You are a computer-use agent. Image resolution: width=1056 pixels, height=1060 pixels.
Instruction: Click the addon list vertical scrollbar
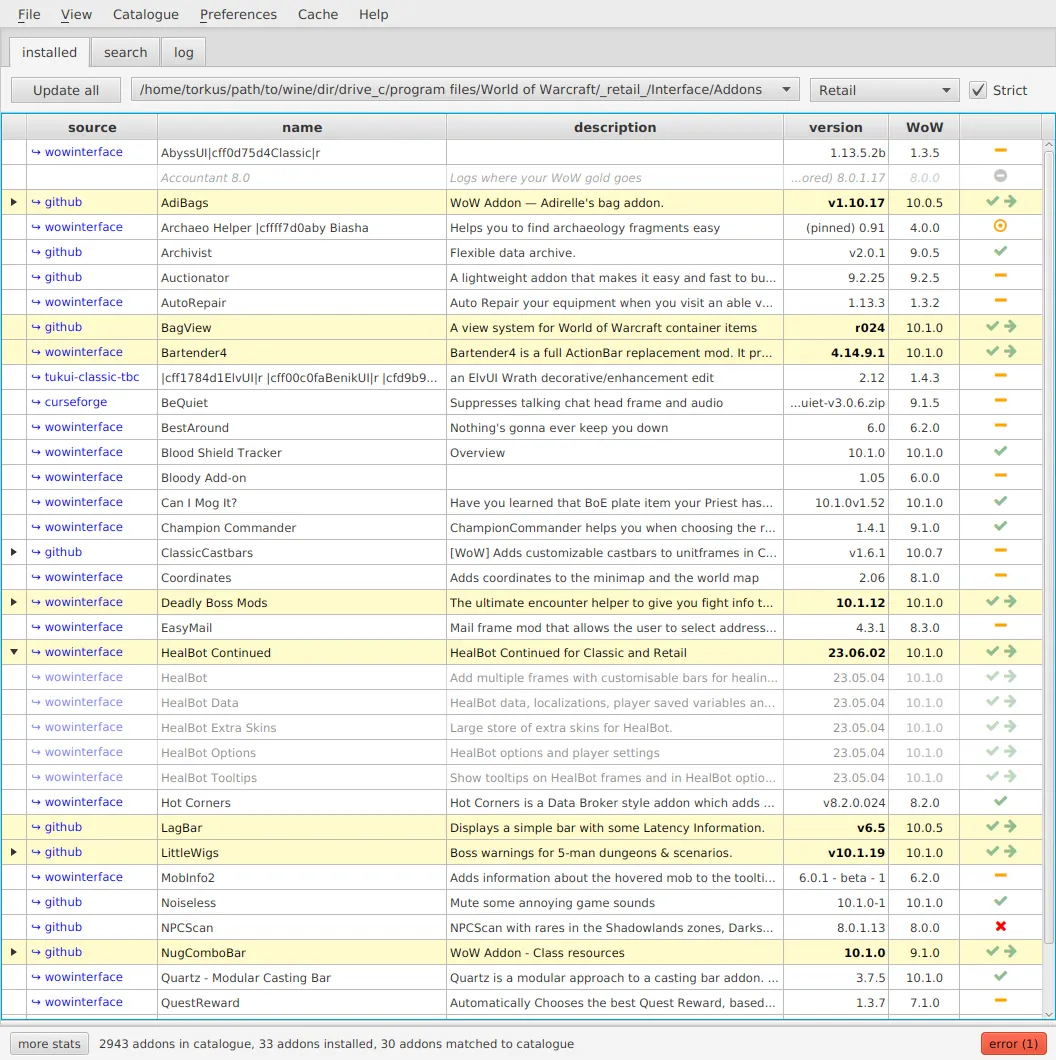point(1049,548)
